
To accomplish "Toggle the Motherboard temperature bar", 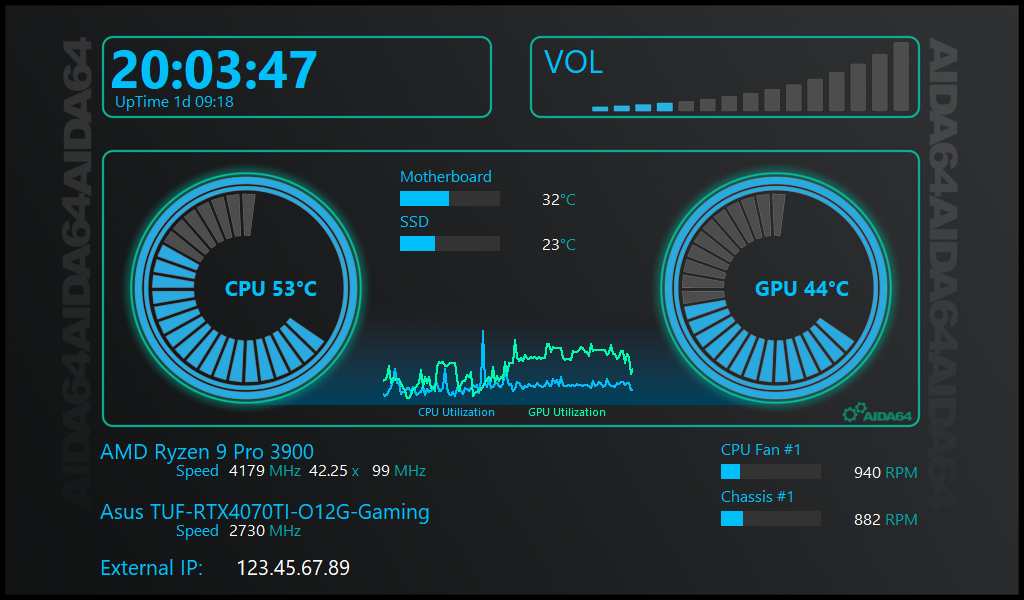I will click(x=449, y=198).
